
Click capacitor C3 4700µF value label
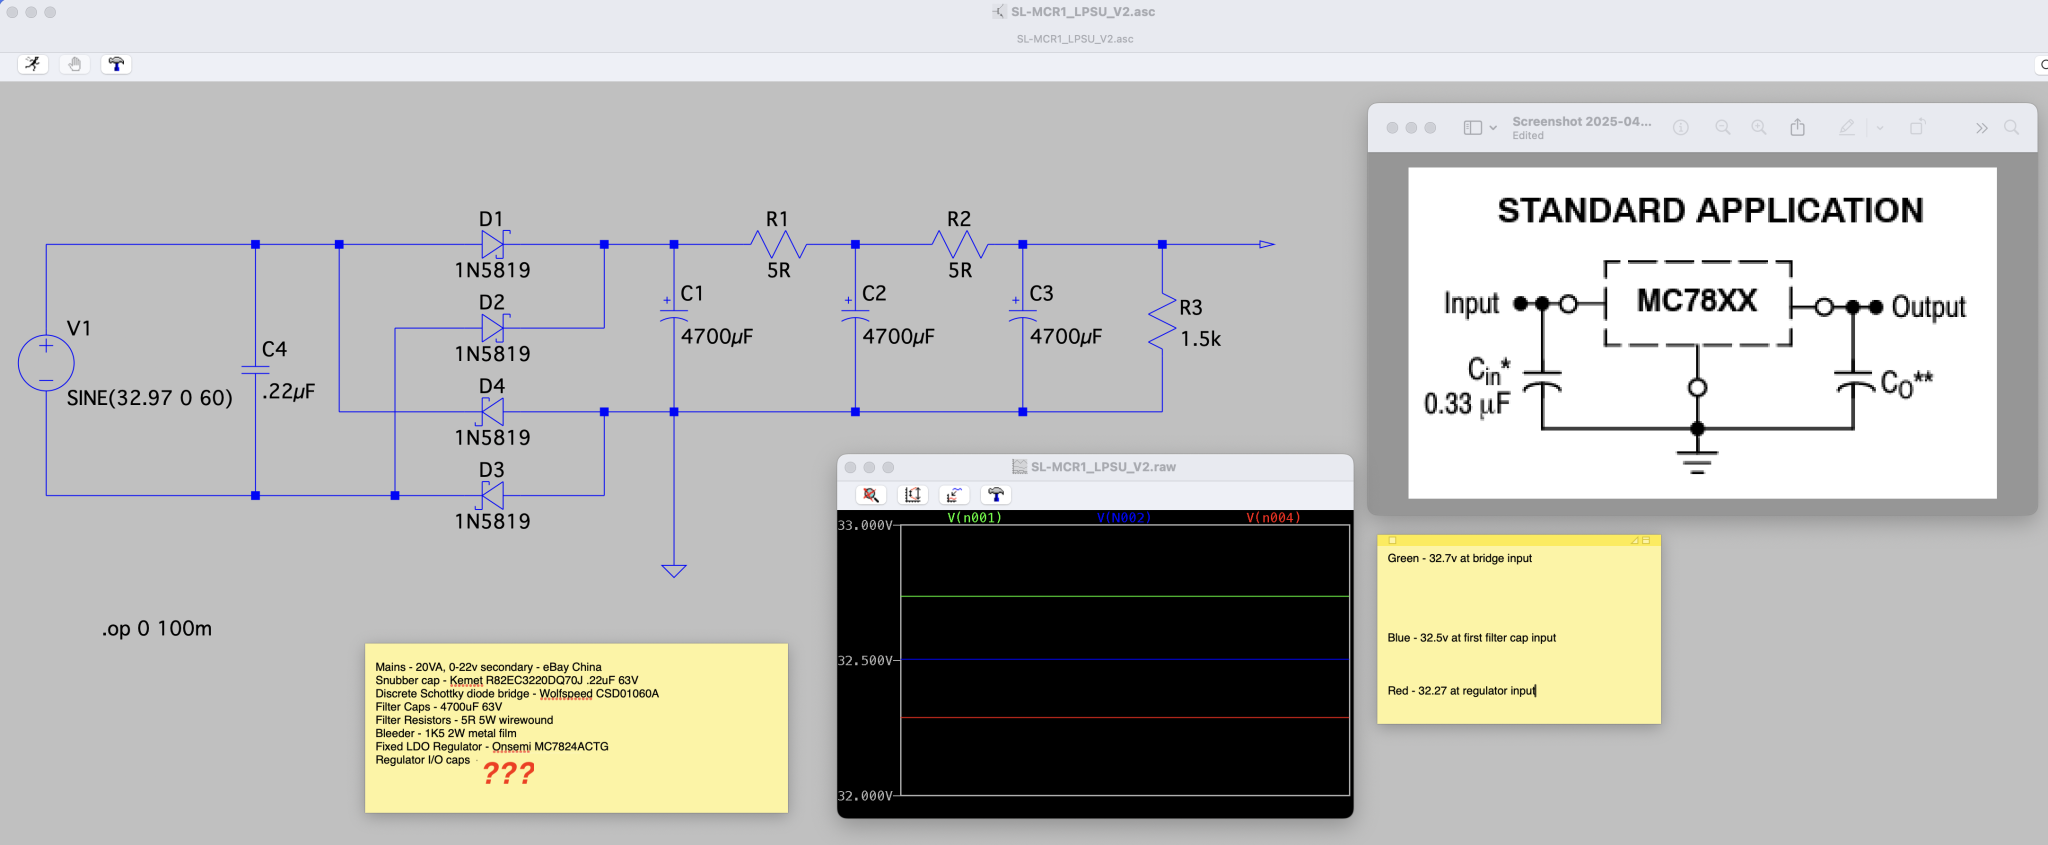coord(1066,337)
